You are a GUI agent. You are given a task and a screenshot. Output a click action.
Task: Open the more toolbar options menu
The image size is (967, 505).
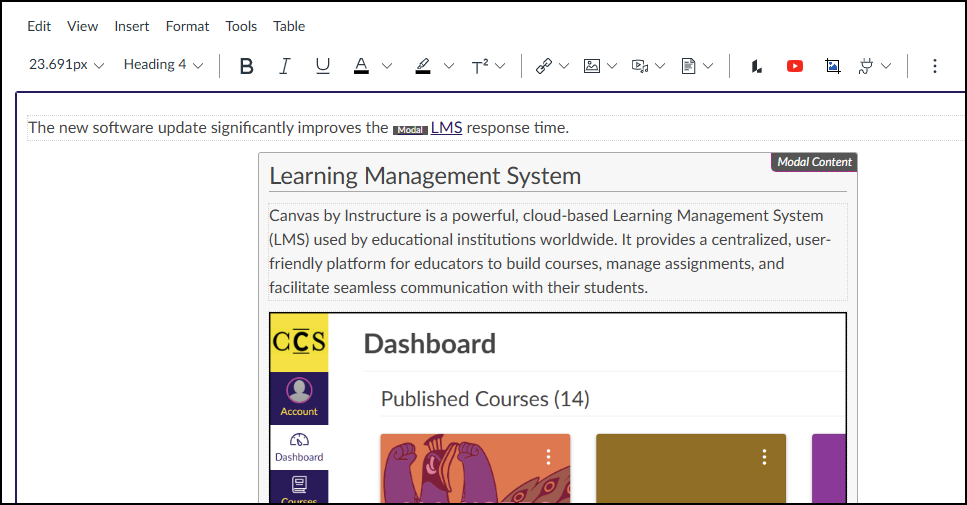pyautogui.click(x=935, y=66)
